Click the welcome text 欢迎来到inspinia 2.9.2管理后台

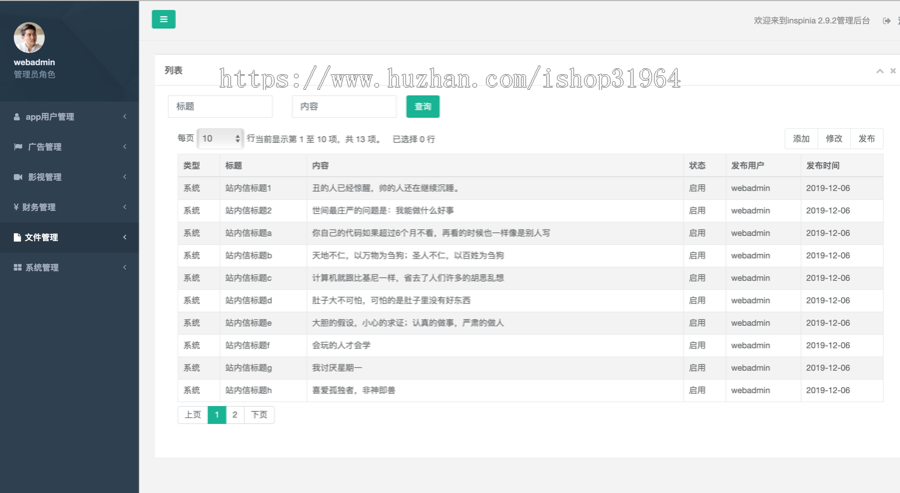[812, 21]
